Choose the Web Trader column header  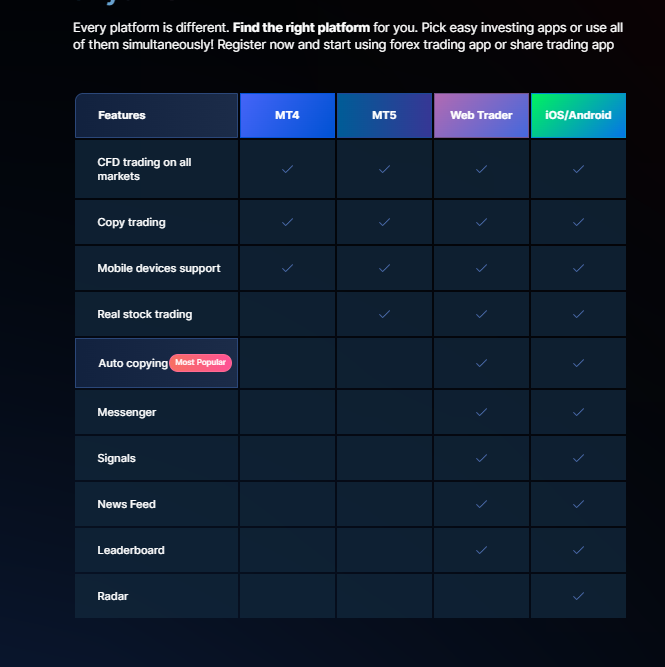click(481, 115)
